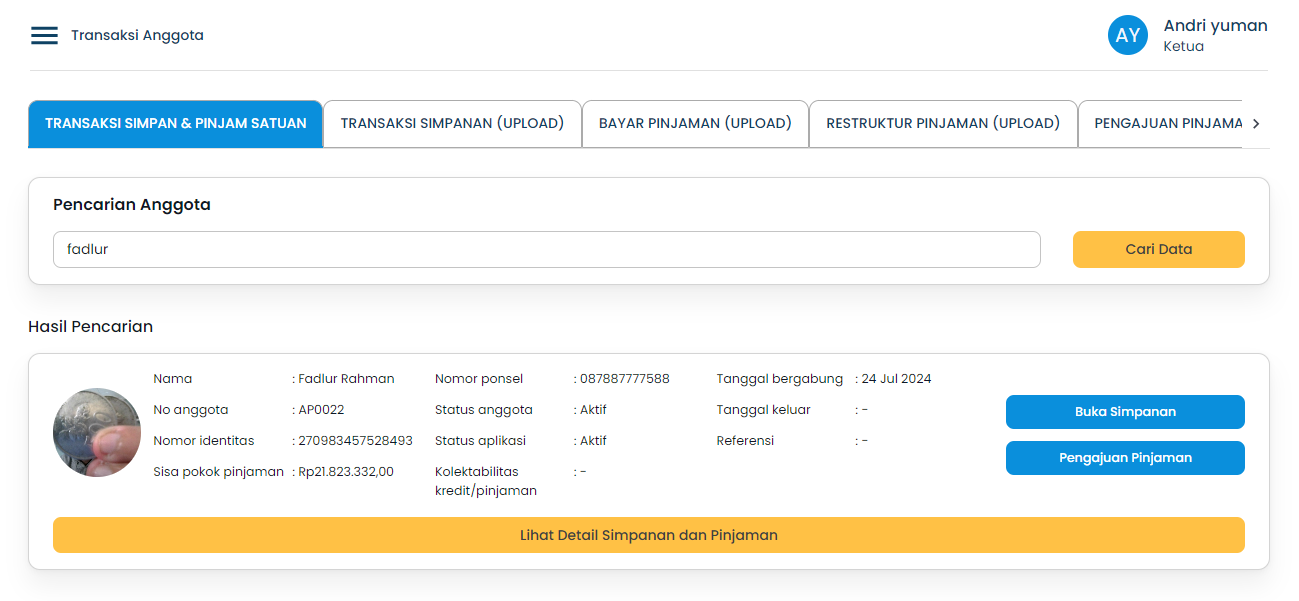Select the Restruktur Pinjaman (Upload) tab
This screenshot has height=601, width=1299.
coord(943,123)
